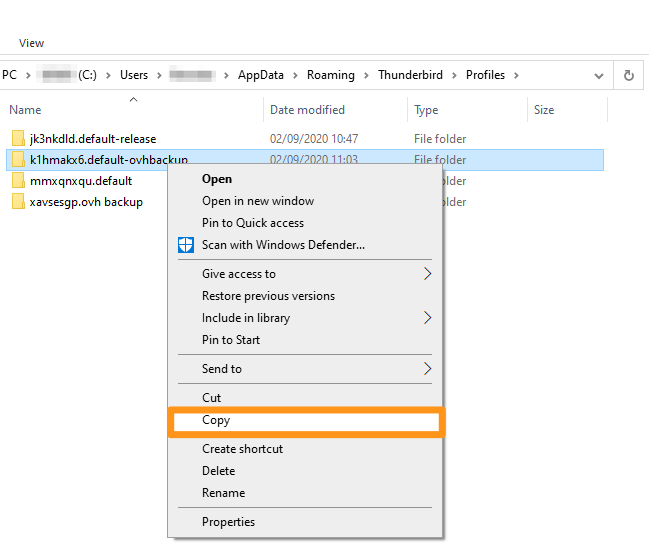The image size is (649, 555).
Task: Open the View ribbon tab
Action: pos(32,43)
